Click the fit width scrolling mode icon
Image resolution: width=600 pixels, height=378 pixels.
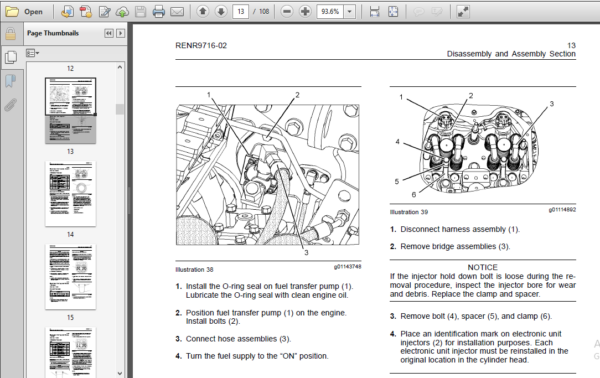click(374, 12)
